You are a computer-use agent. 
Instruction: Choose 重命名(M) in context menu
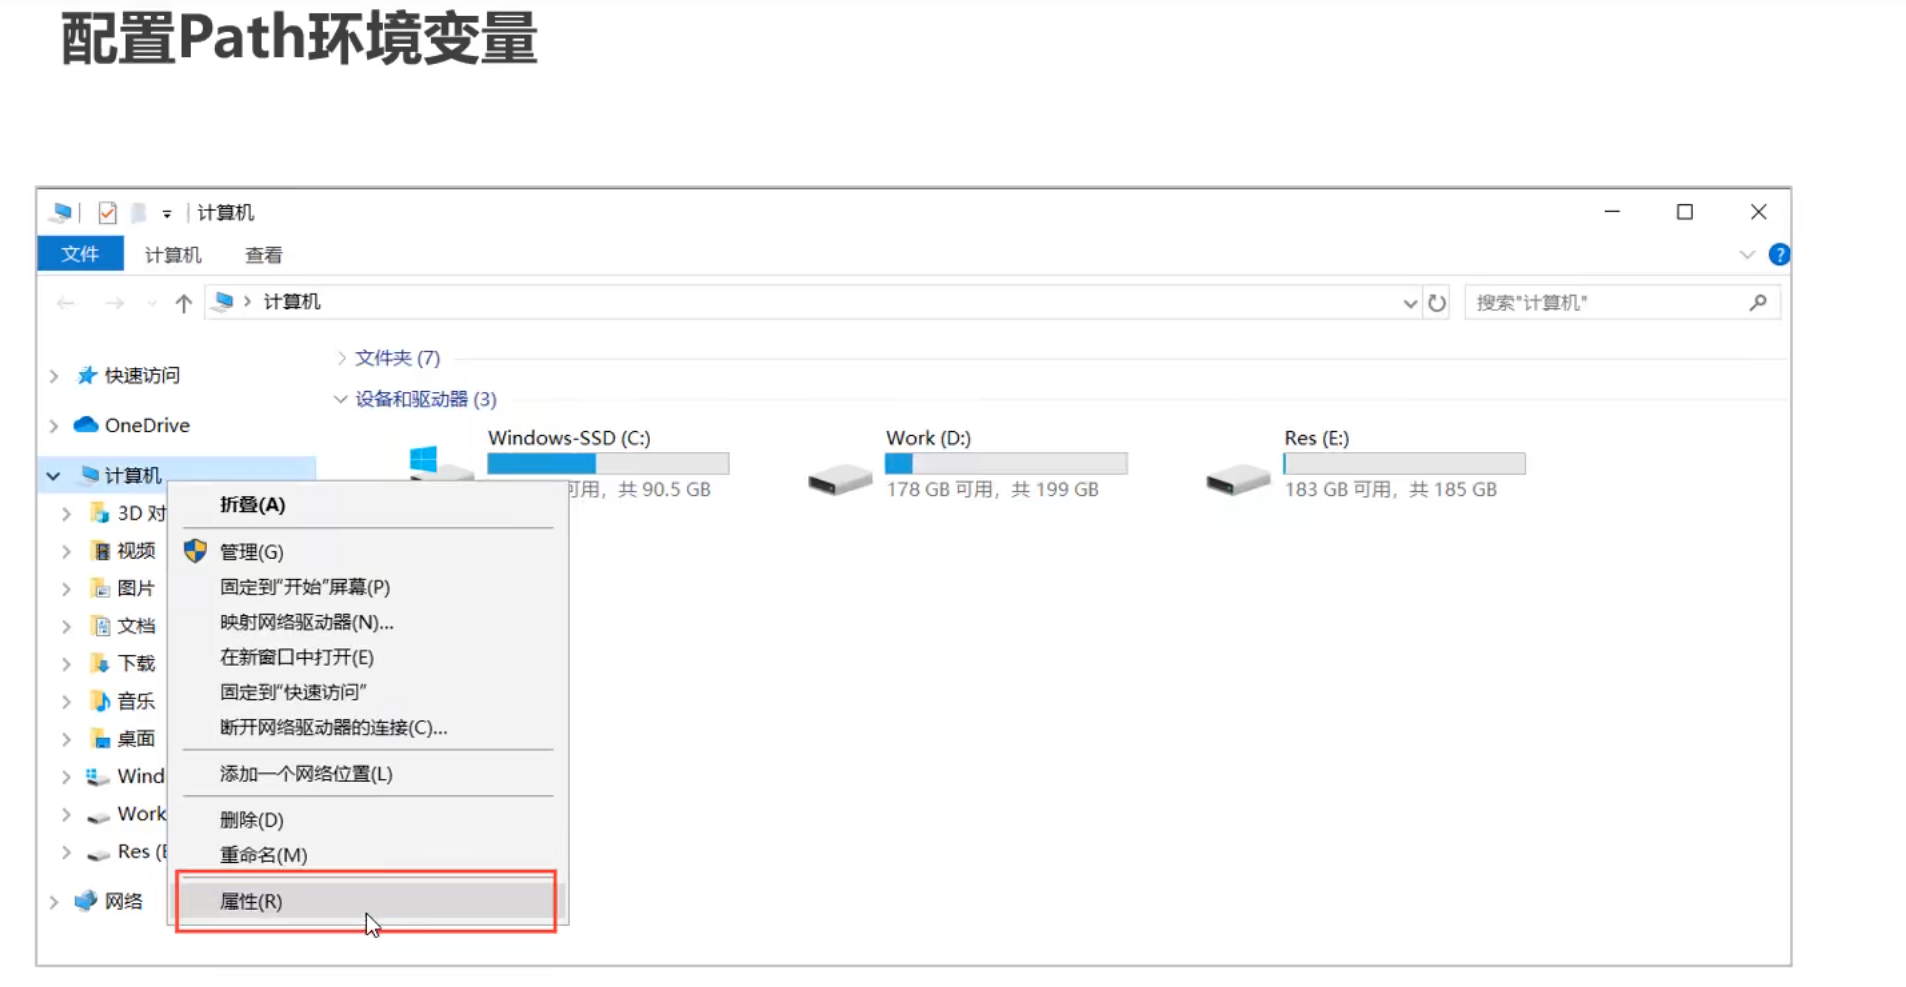(368, 855)
